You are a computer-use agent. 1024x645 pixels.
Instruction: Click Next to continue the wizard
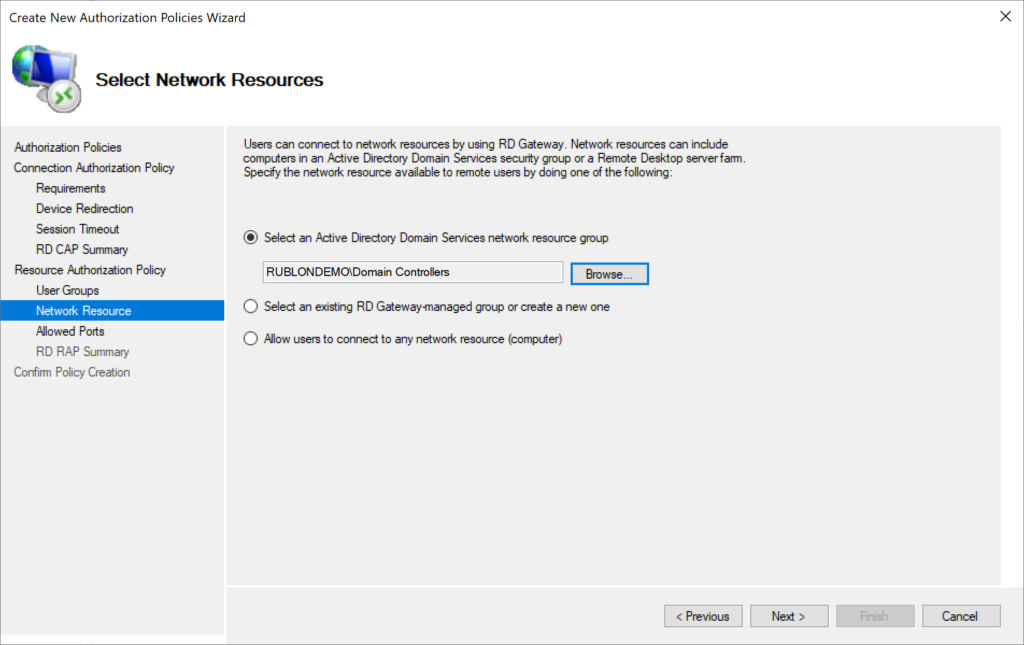[788, 615]
